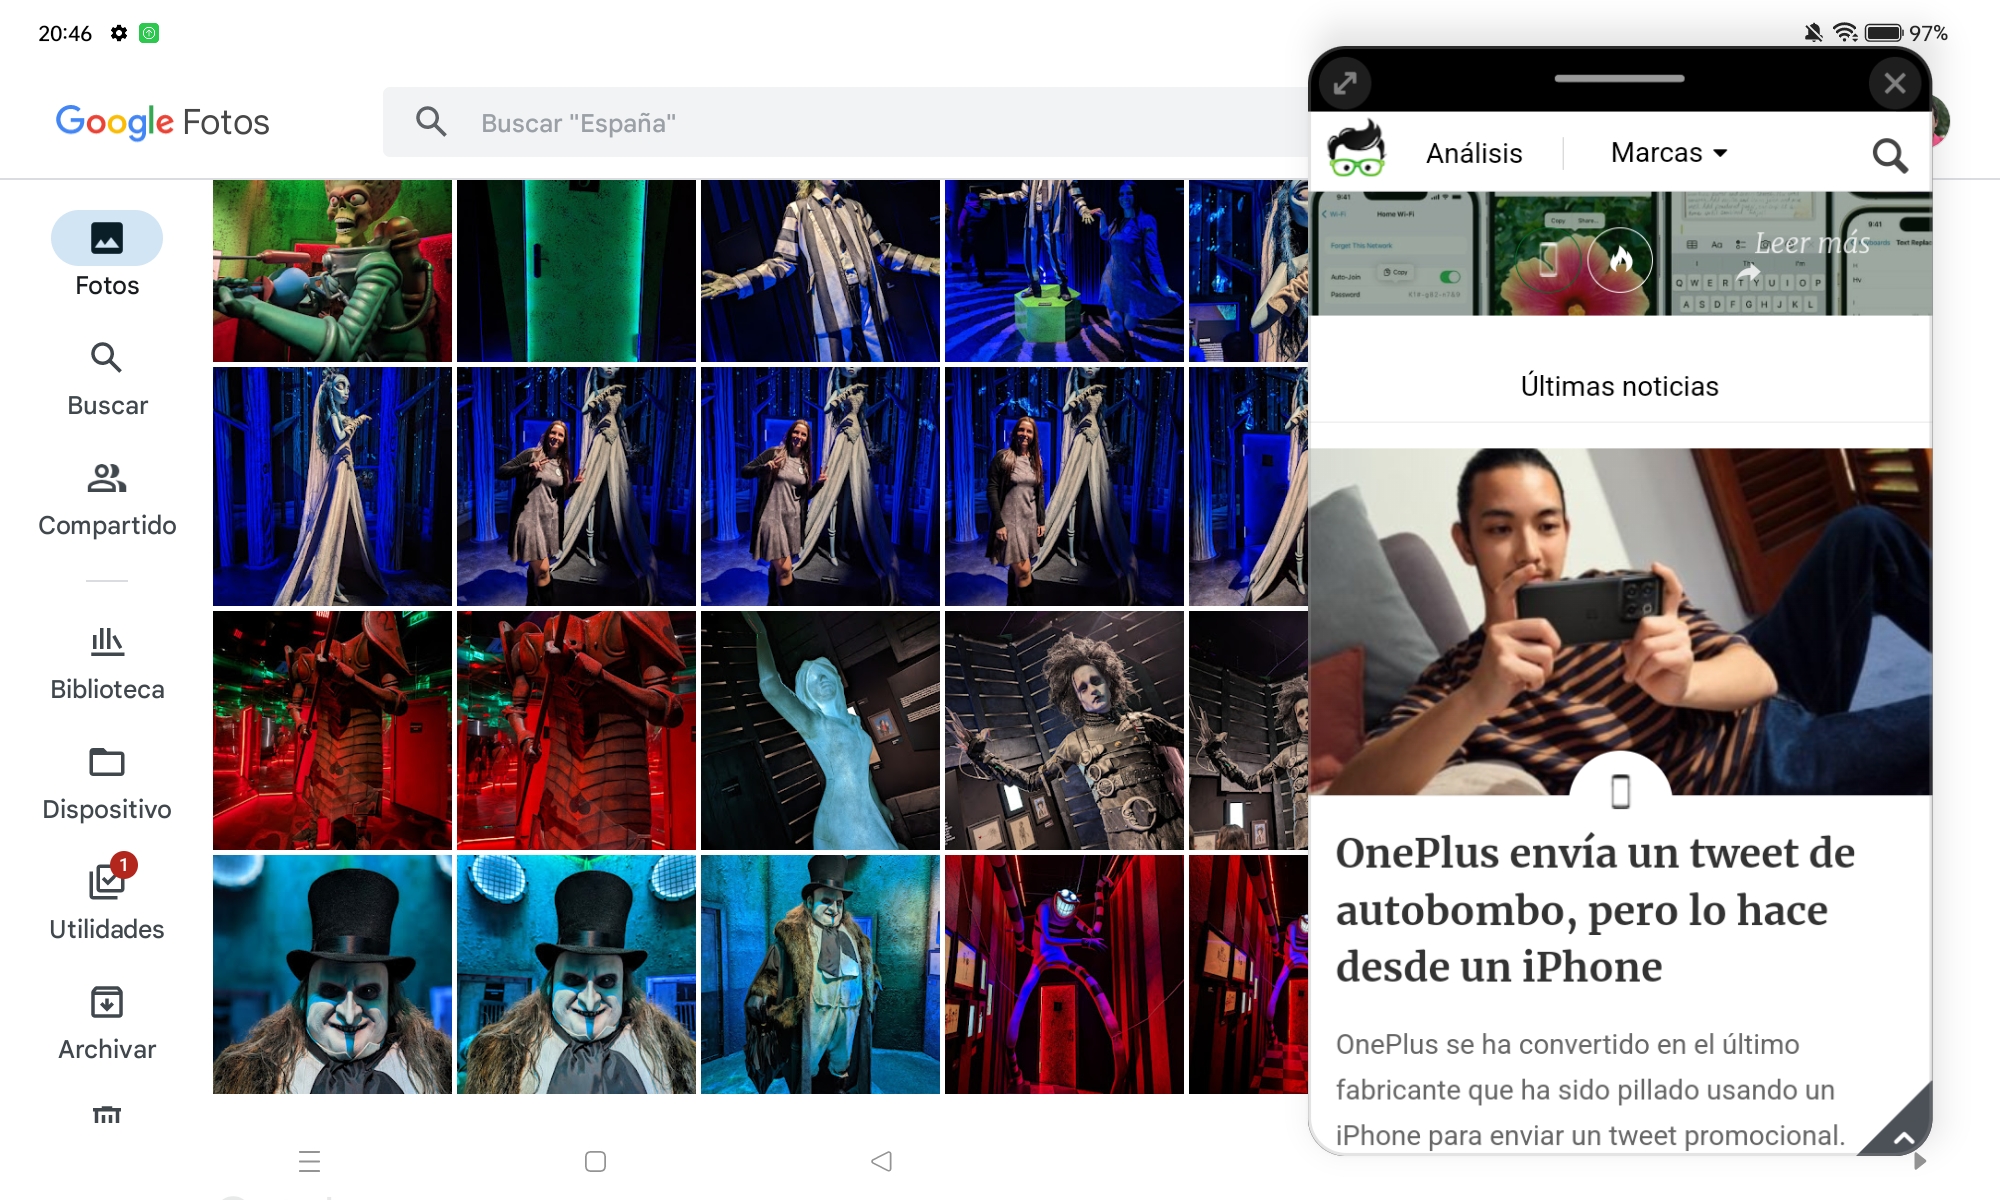Expand the Marcas dropdown
Screen dimensions: 2000x1200
[x=1669, y=152]
